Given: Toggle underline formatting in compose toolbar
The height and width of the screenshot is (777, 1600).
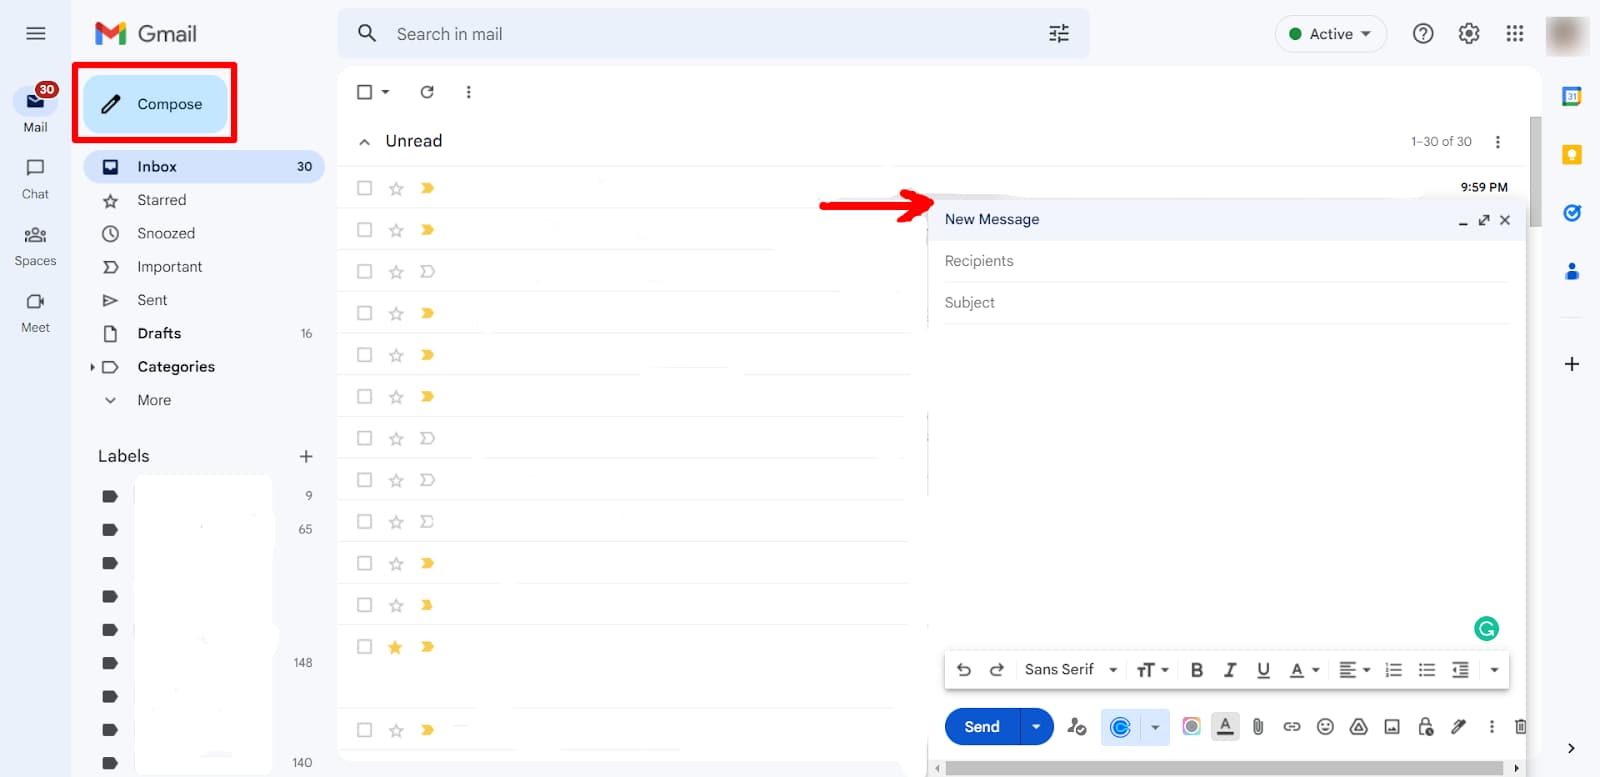Looking at the screenshot, I should [x=1263, y=670].
